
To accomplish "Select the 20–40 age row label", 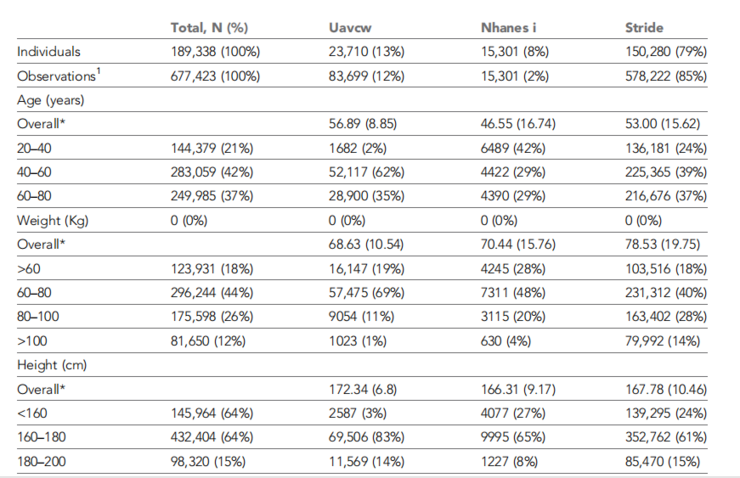I will tap(35, 147).
